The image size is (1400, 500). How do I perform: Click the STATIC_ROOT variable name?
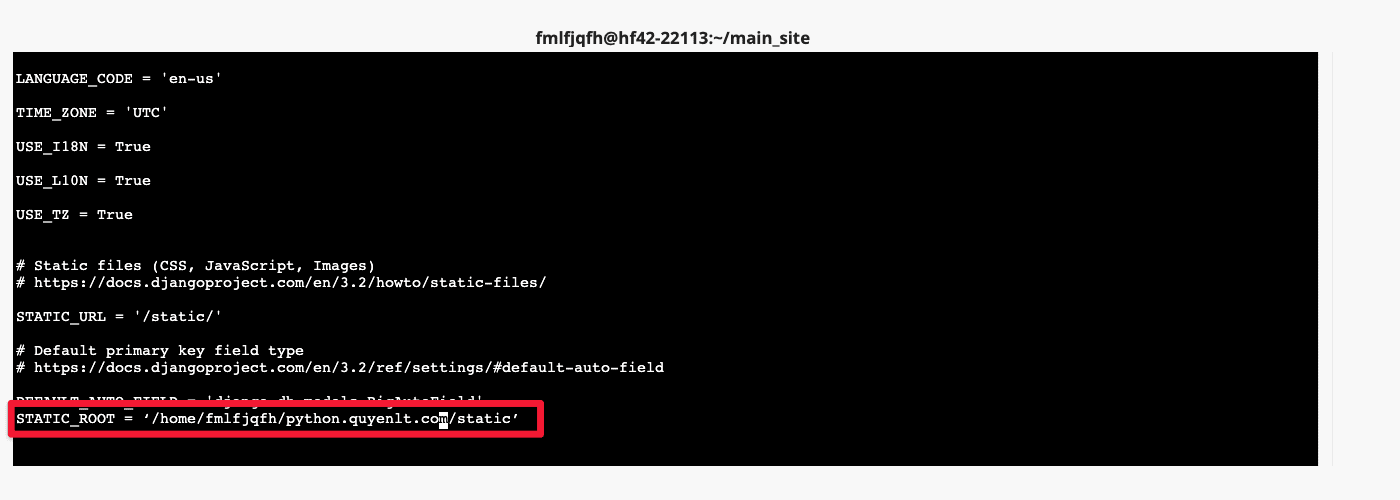[x=65, y=418]
